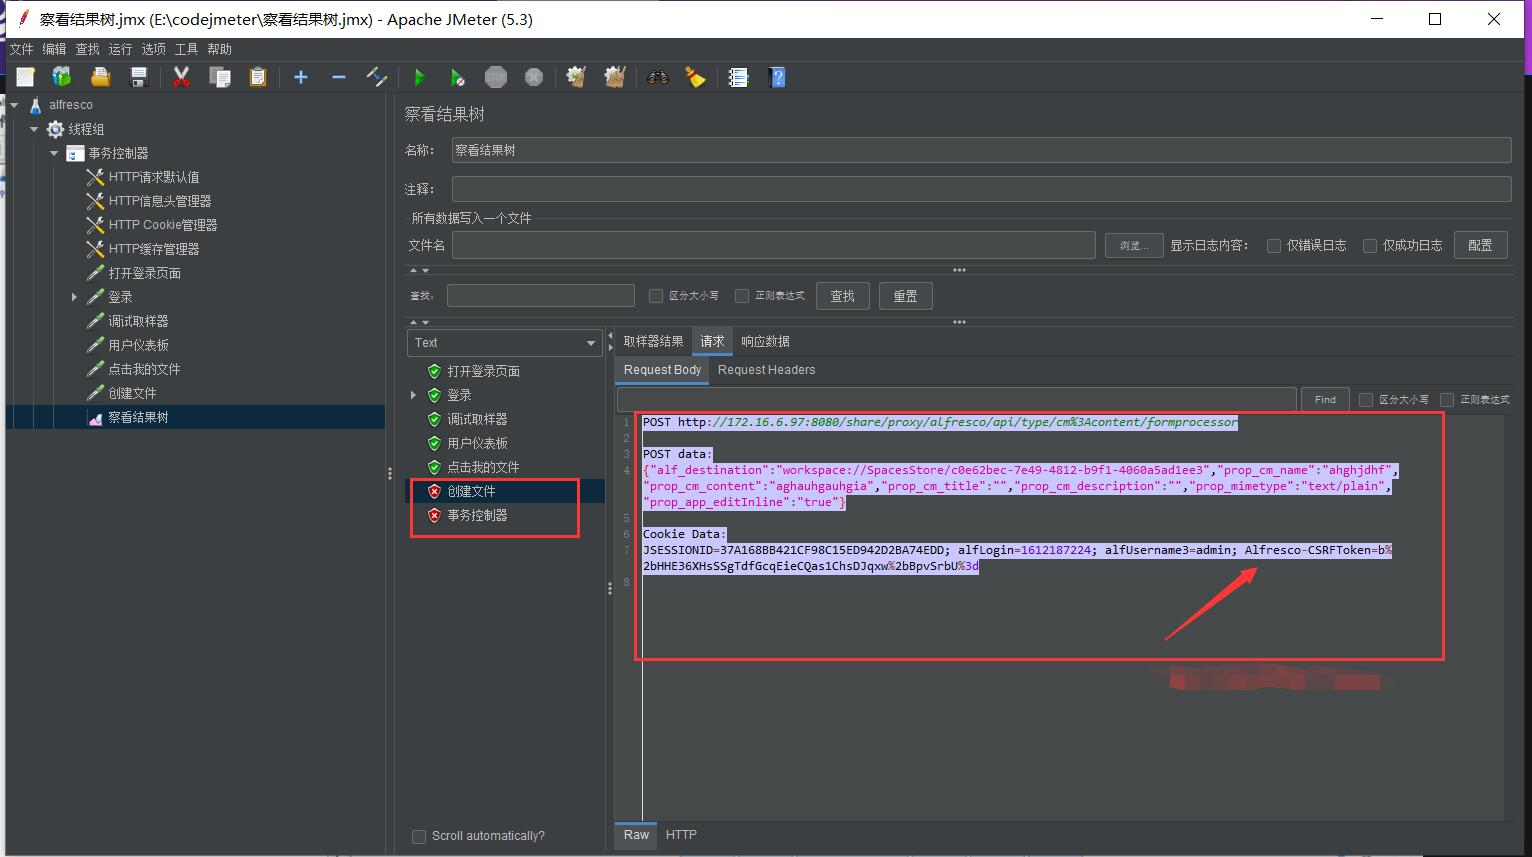Click the Reset search brush icon
1532x857 pixels.
click(695, 77)
